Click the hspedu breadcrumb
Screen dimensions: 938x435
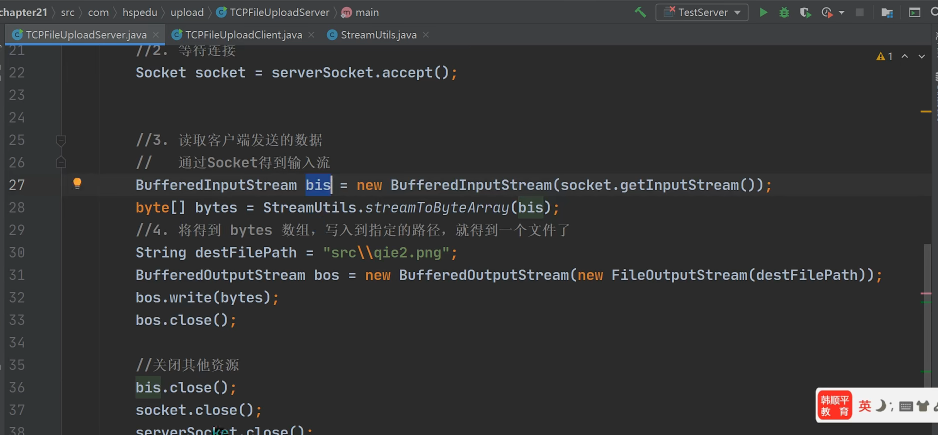tap(139, 12)
